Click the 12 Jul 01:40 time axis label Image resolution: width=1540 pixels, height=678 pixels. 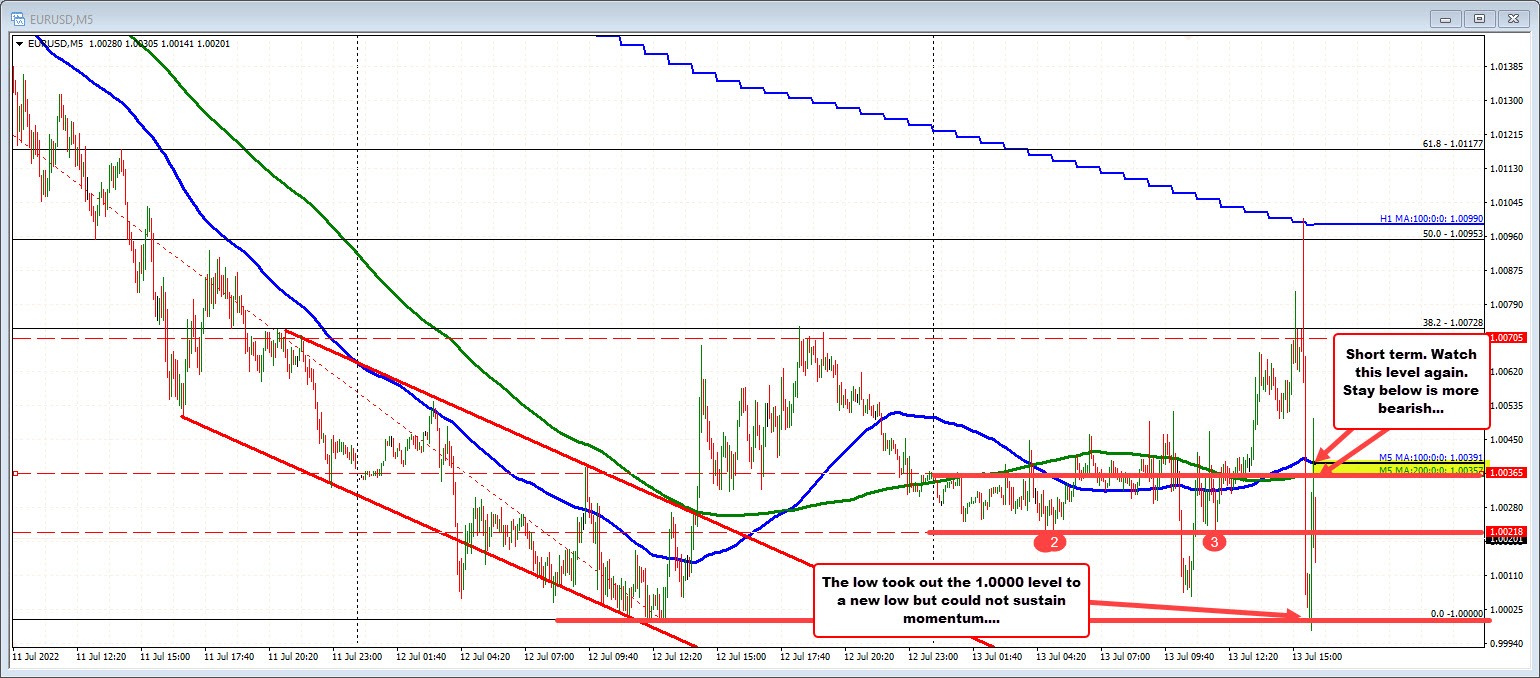click(x=421, y=657)
